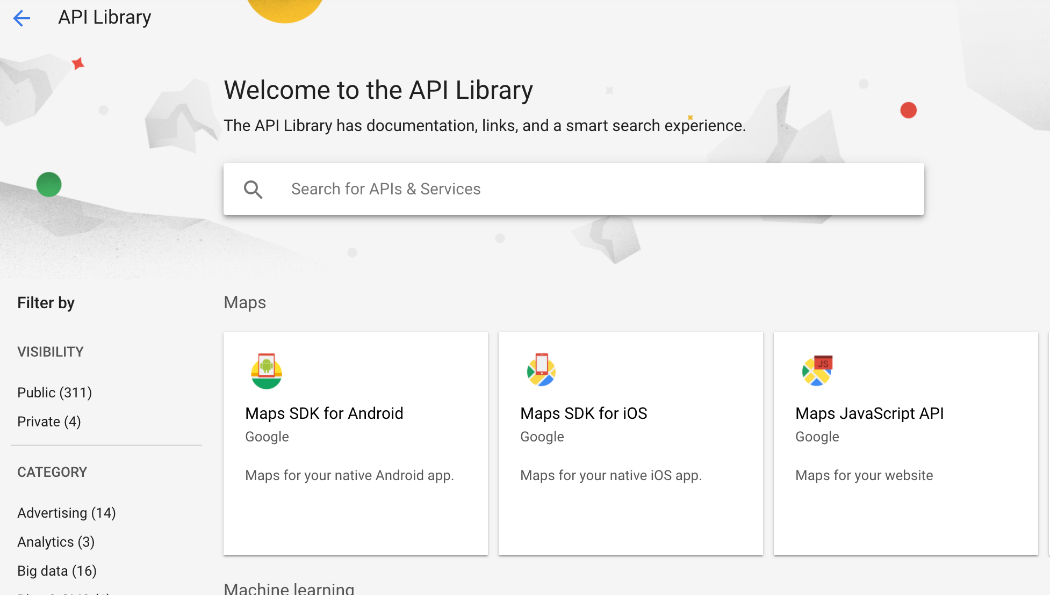The height and width of the screenshot is (595, 1050).
Task: Select the Advertising category filter
Action: pyautogui.click(x=66, y=512)
